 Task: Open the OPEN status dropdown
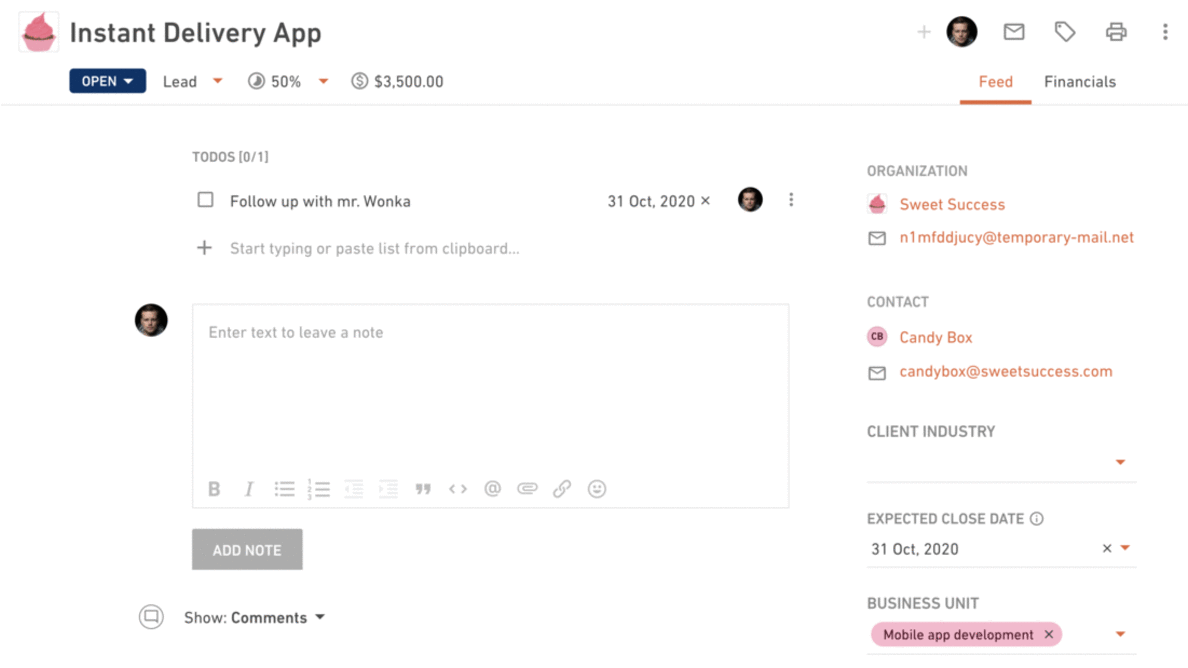click(108, 81)
